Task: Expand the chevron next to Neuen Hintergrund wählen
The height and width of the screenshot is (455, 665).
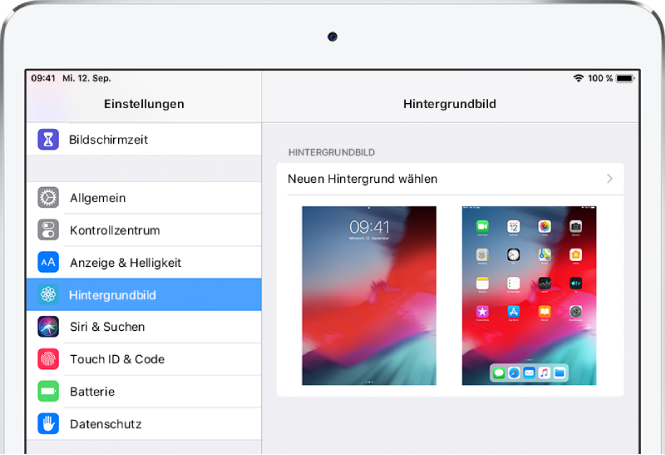Action: (610, 179)
